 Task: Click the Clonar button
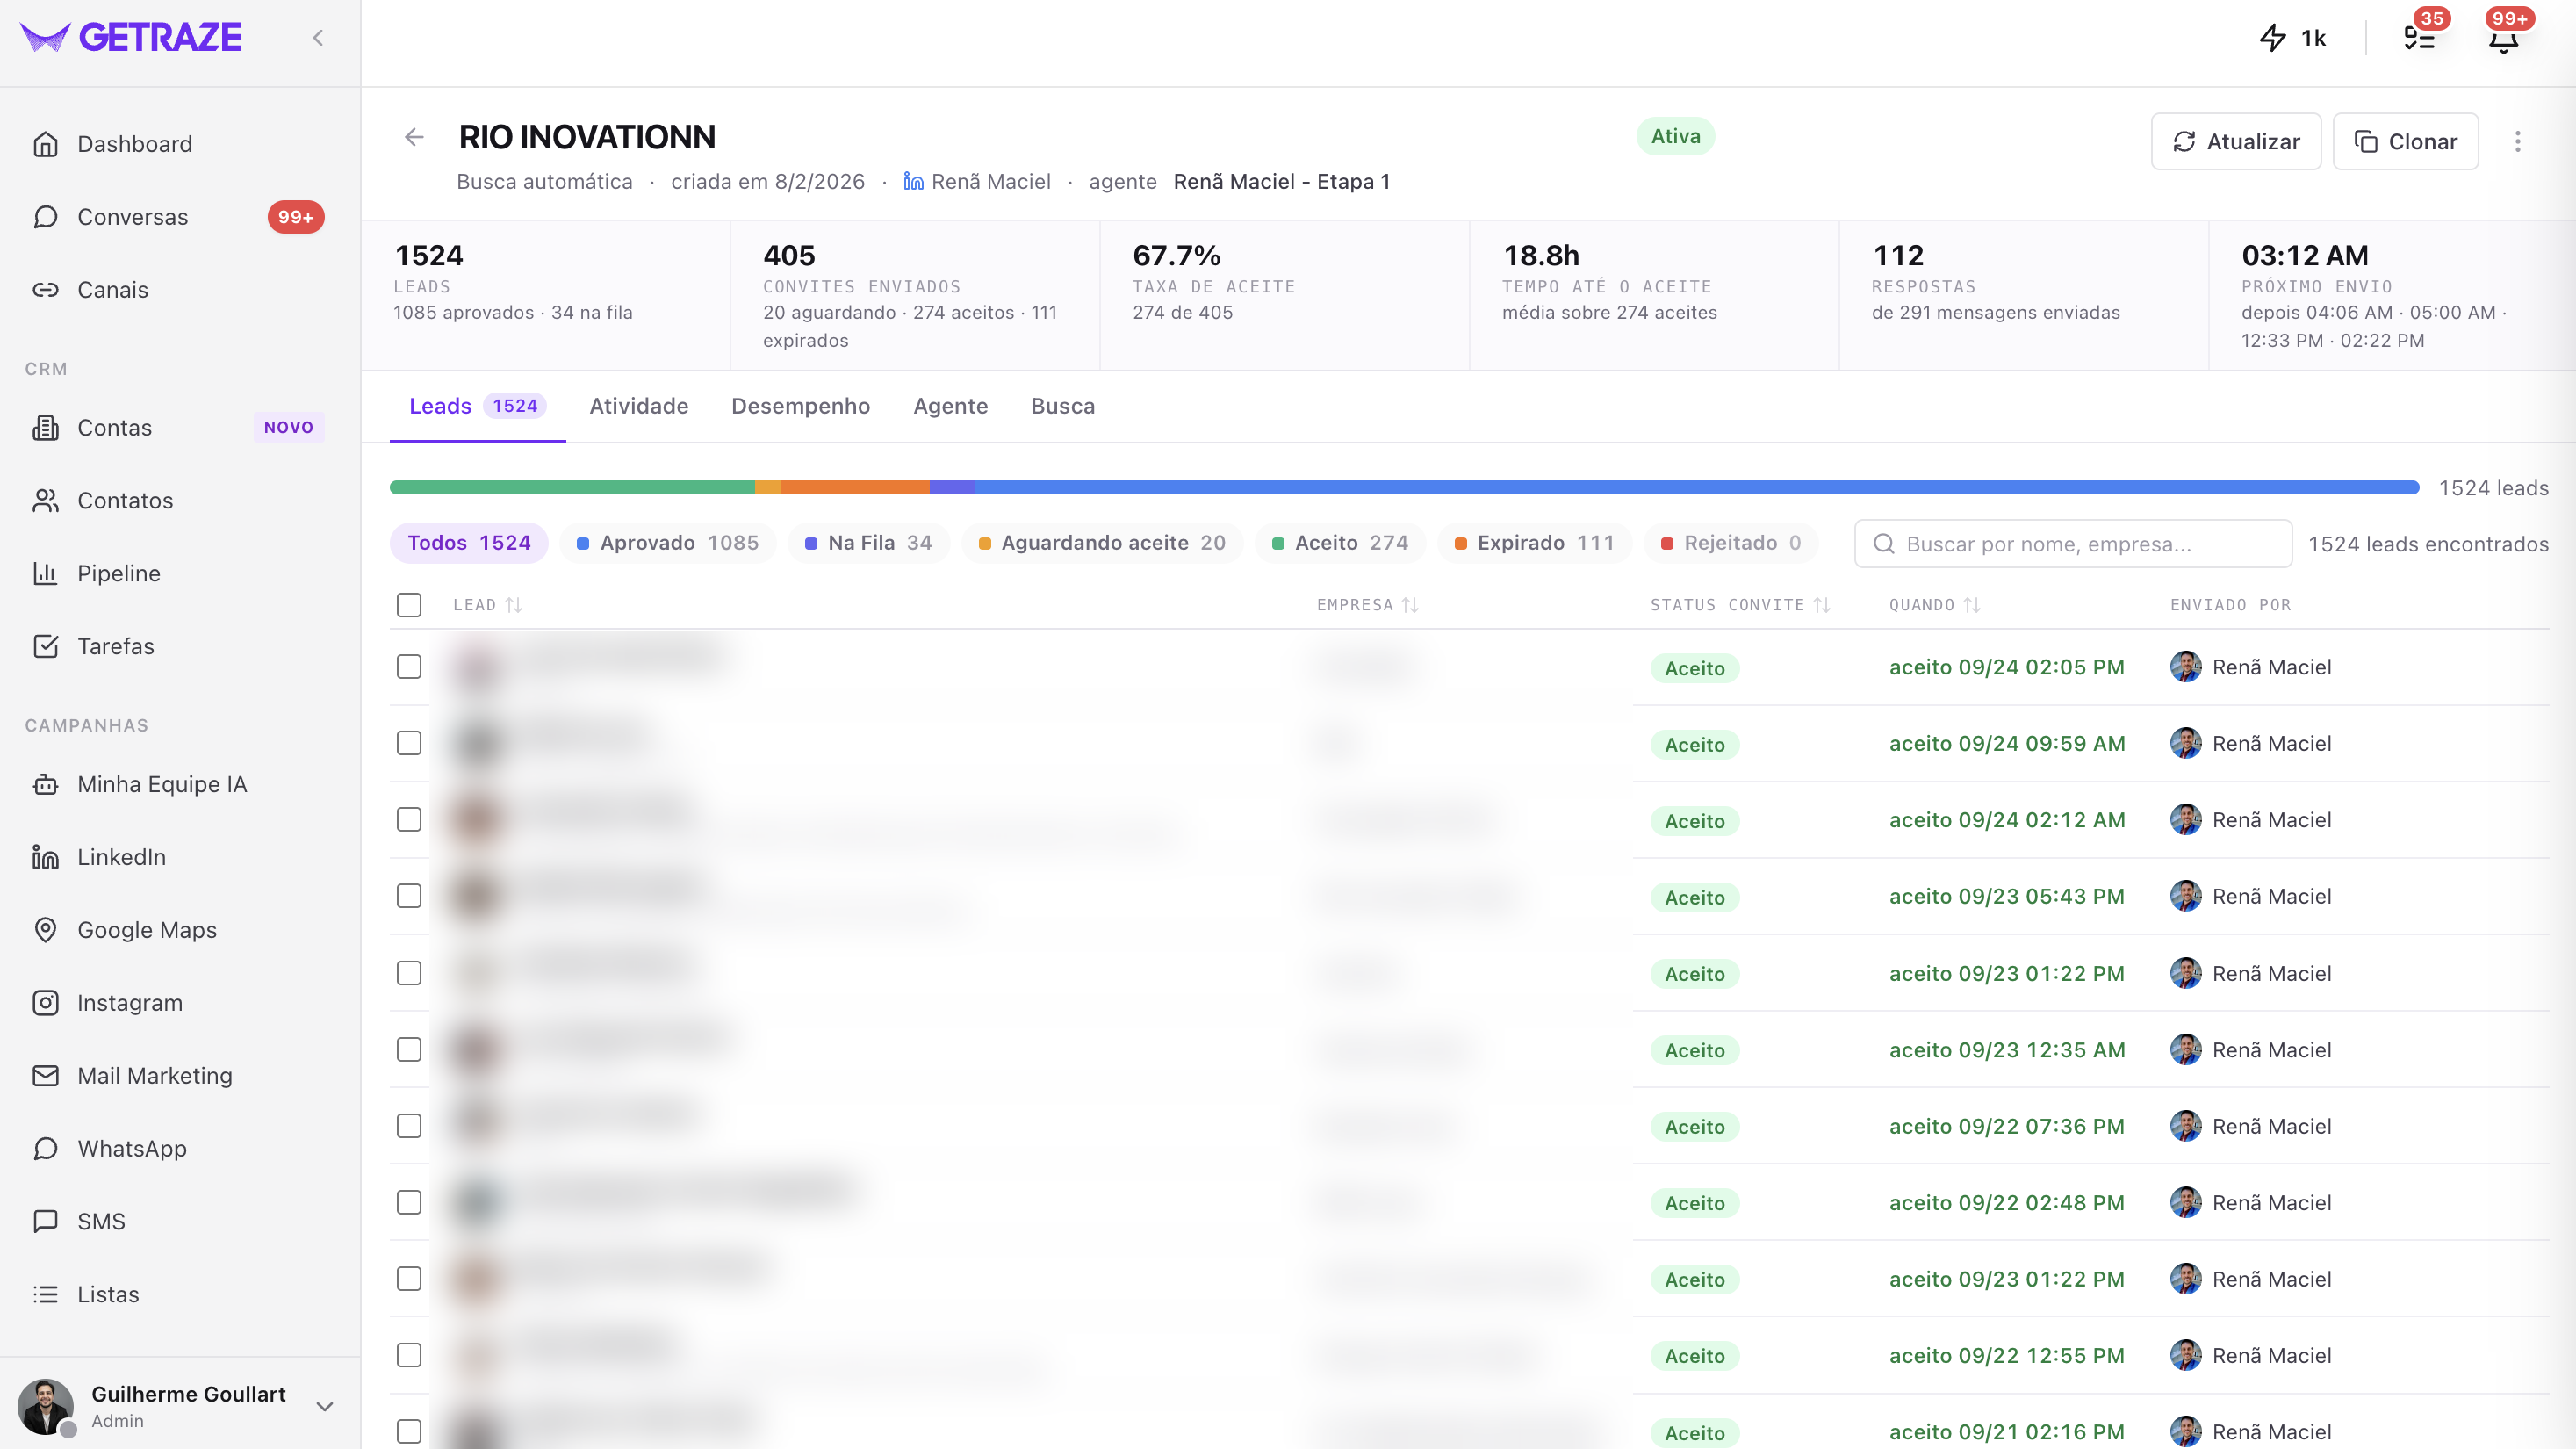[2406, 141]
